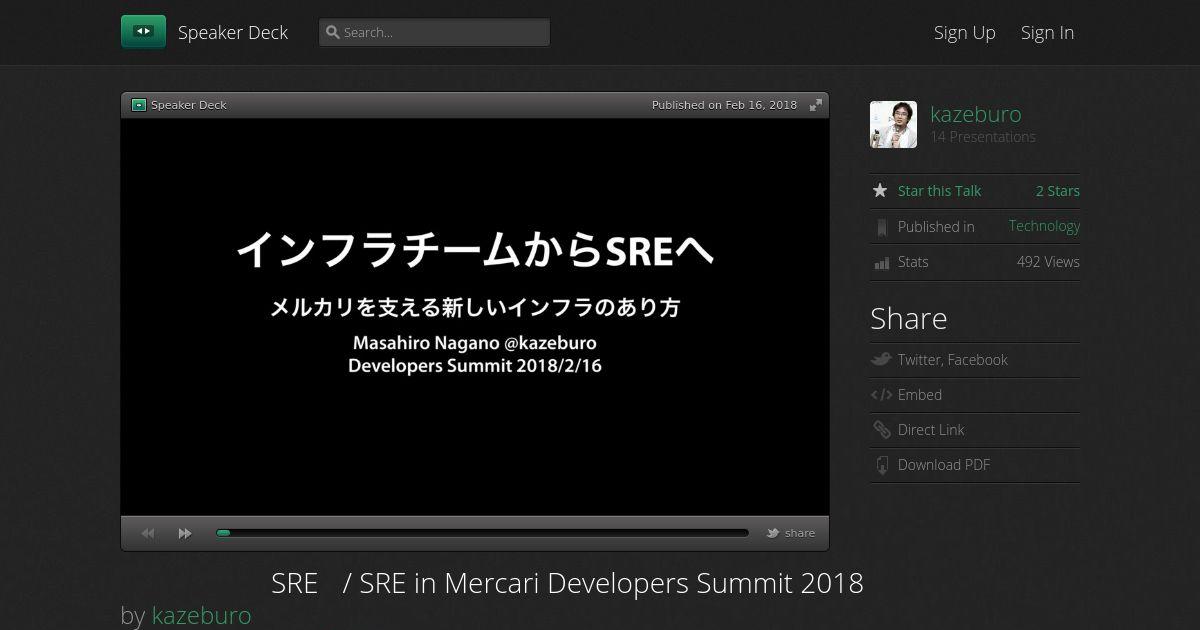The image size is (1200, 630).
Task: Click the kazeburo author link below title
Action: point(201,615)
